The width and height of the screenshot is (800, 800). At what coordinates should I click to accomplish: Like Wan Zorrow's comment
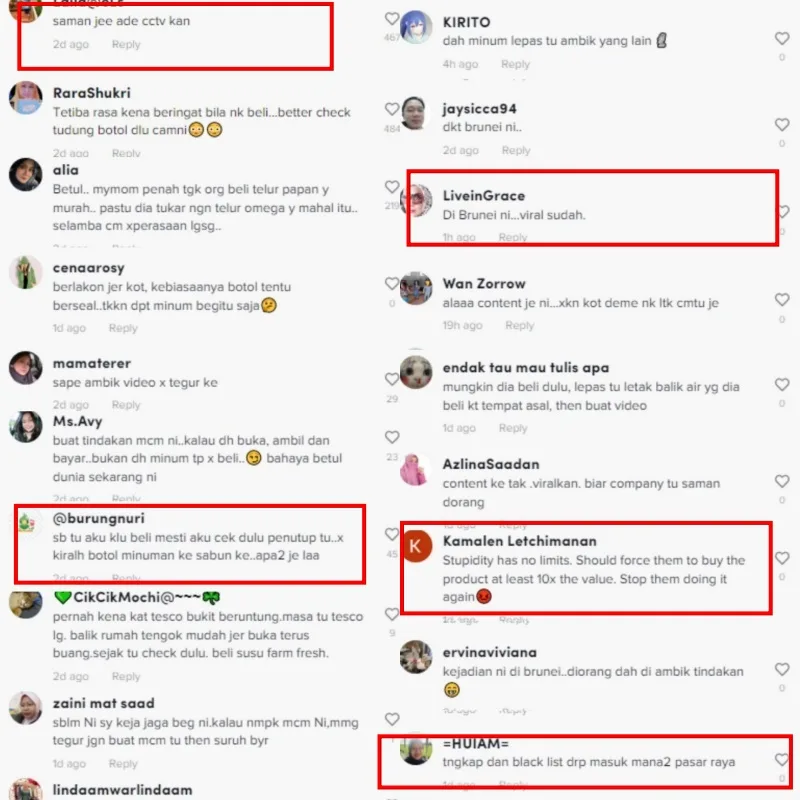point(782,299)
